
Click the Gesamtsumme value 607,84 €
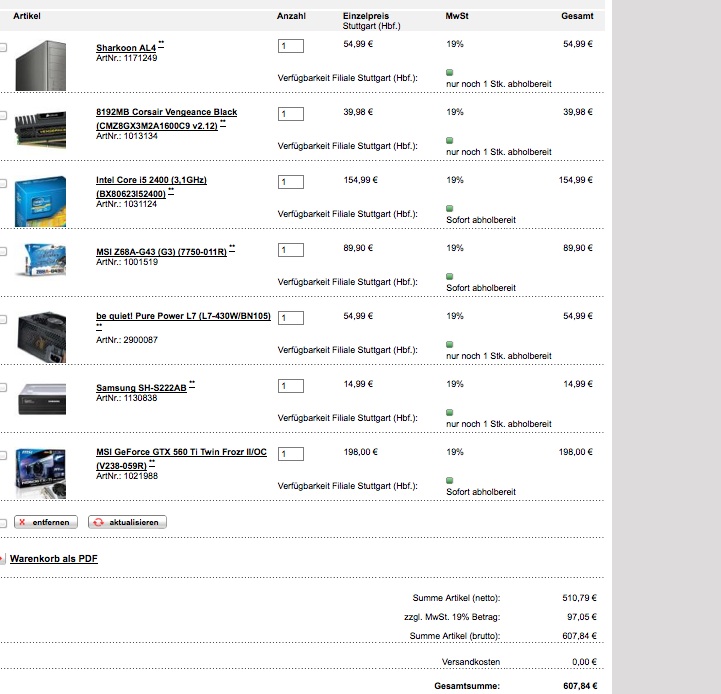pos(580,686)
